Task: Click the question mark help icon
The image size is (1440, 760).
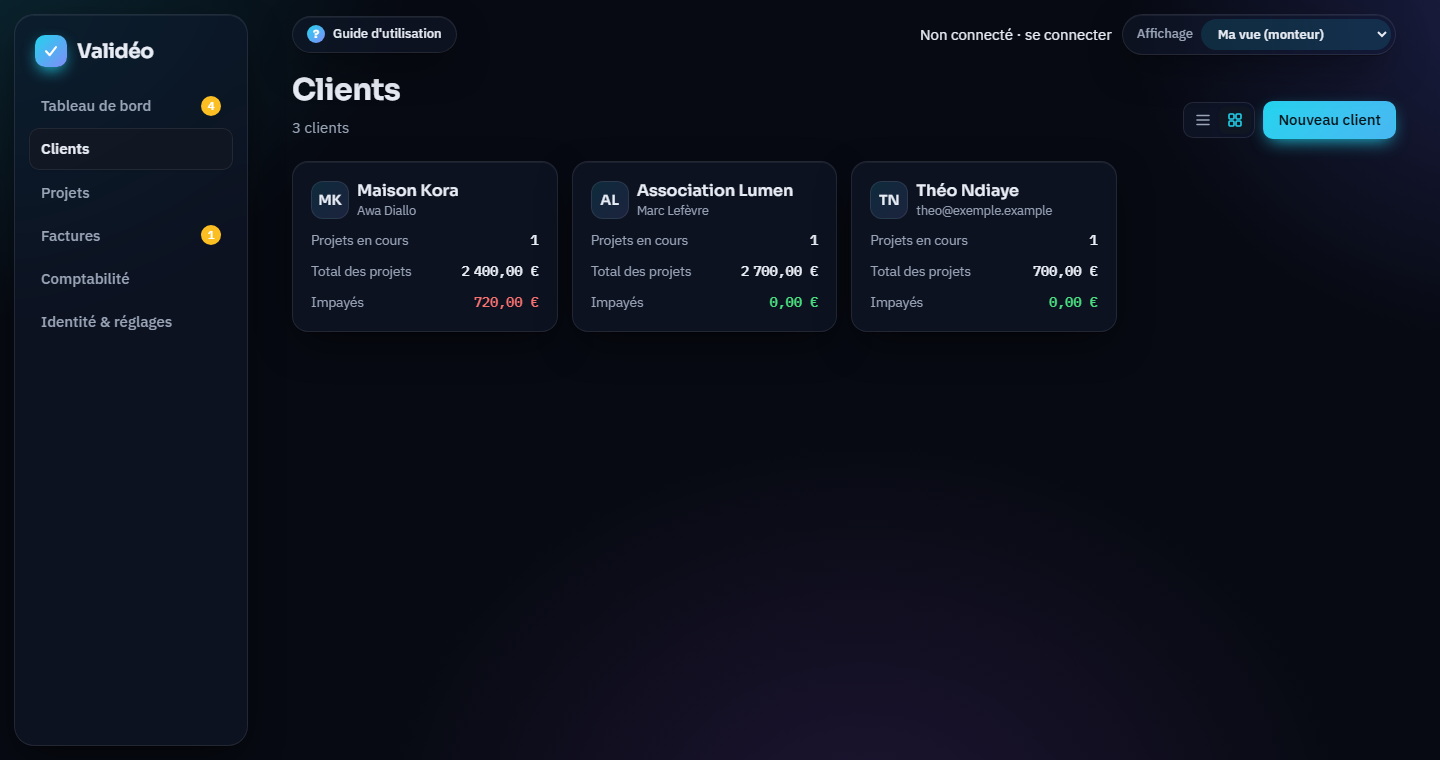Action: 316,34
